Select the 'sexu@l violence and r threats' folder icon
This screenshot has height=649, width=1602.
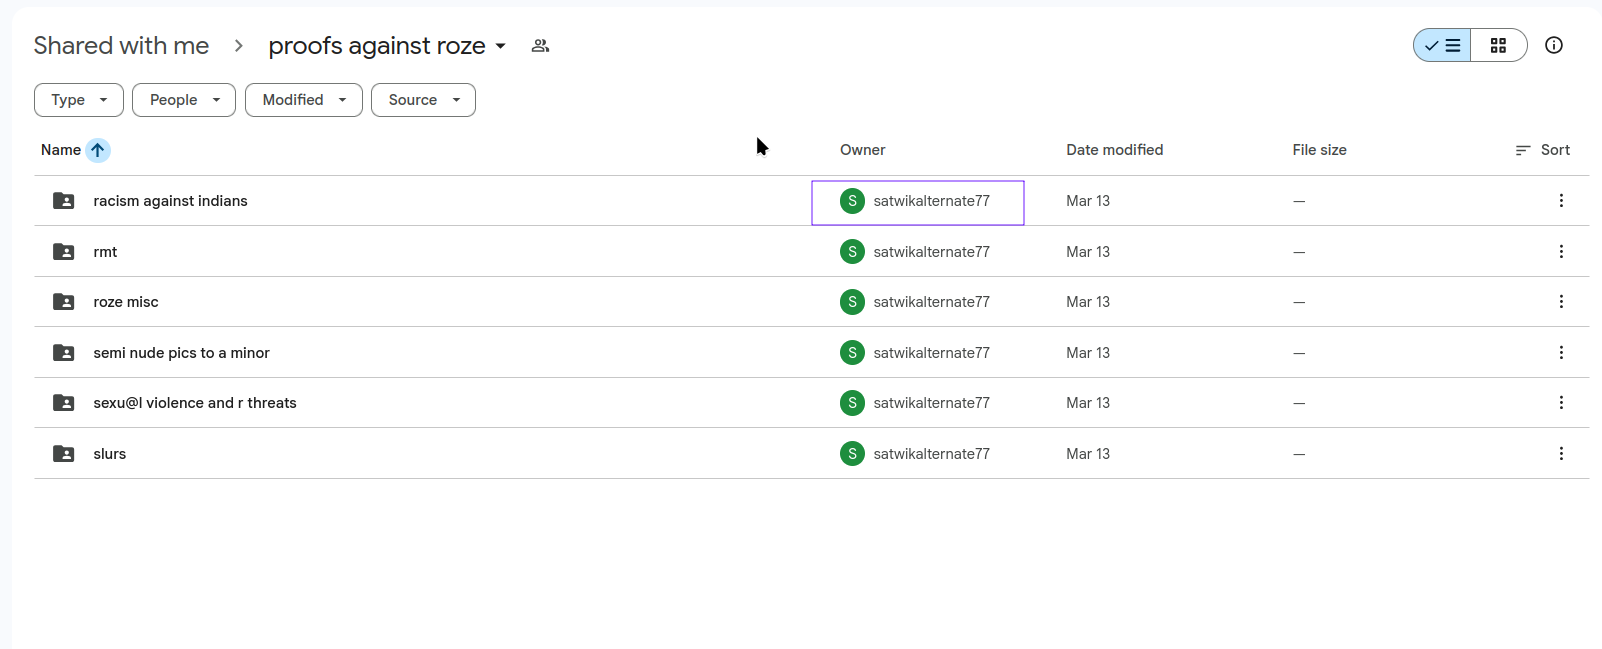pos(64,403)
